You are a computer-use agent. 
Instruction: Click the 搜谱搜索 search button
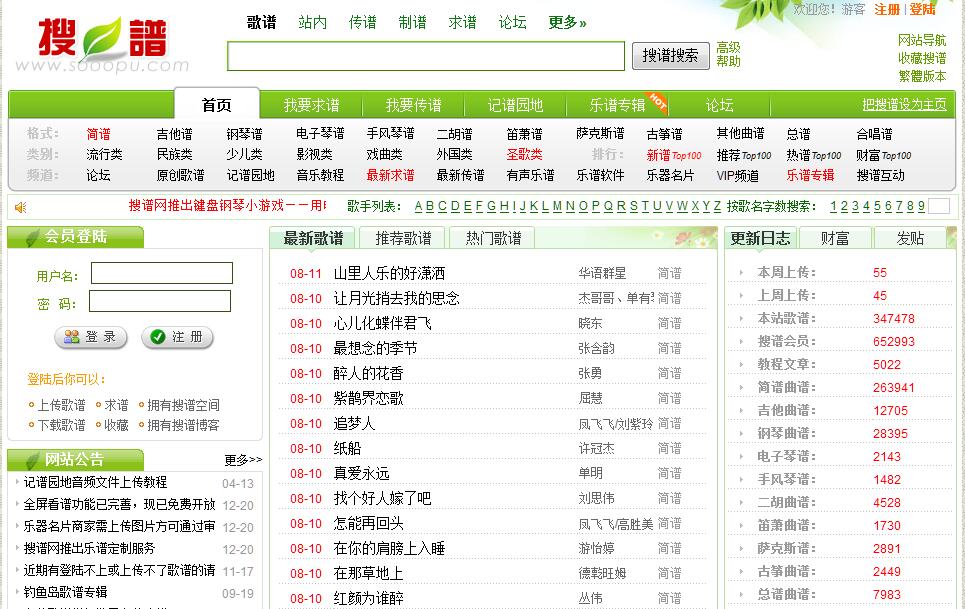tap(670, 55)
